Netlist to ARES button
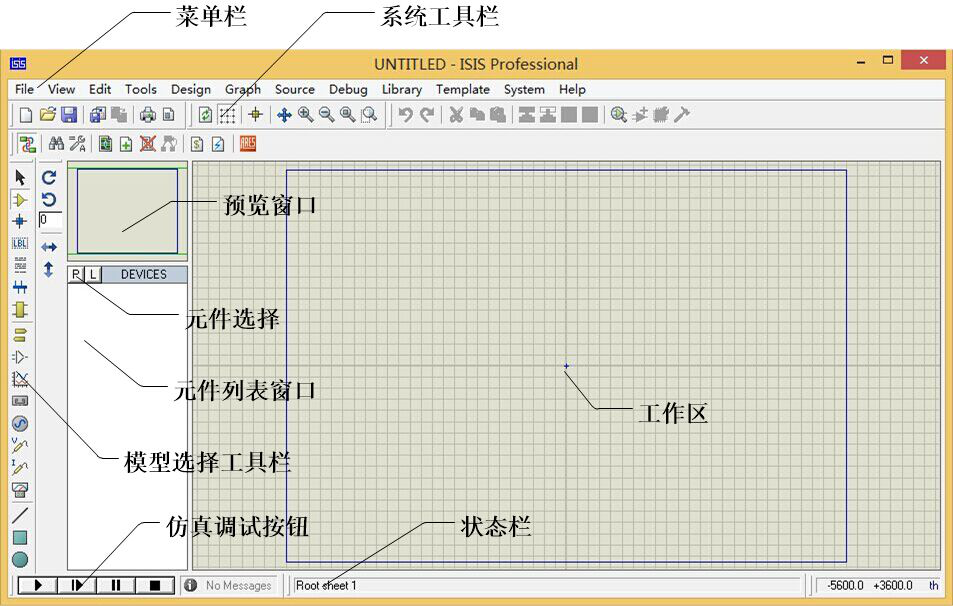This screenshot has height=606, width=953. 248,144
